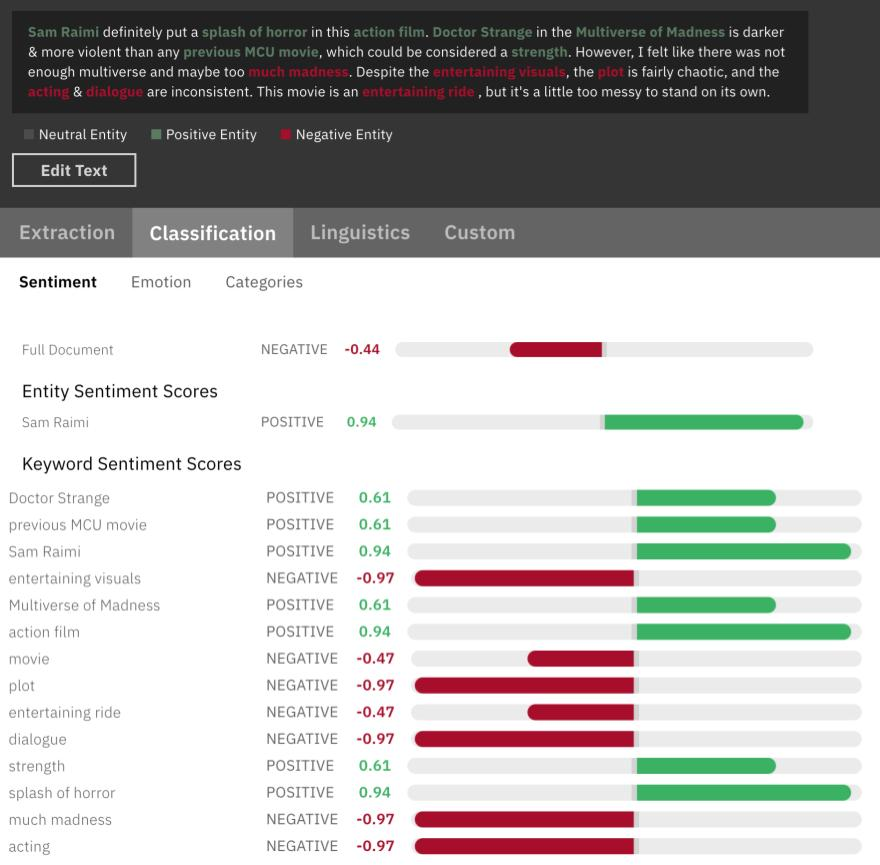Select the Classification tab
880x865 pixels.
(x=213, y=233)
